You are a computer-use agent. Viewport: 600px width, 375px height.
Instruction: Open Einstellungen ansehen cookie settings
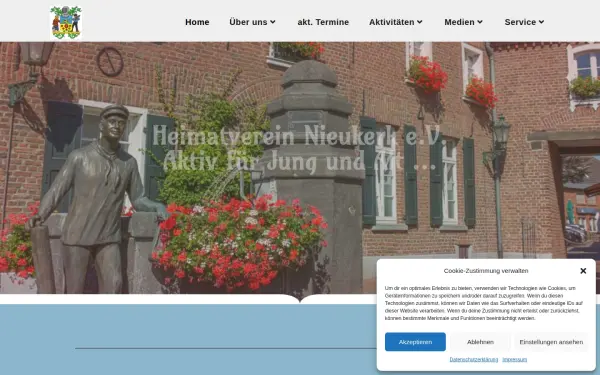(551, 342)
